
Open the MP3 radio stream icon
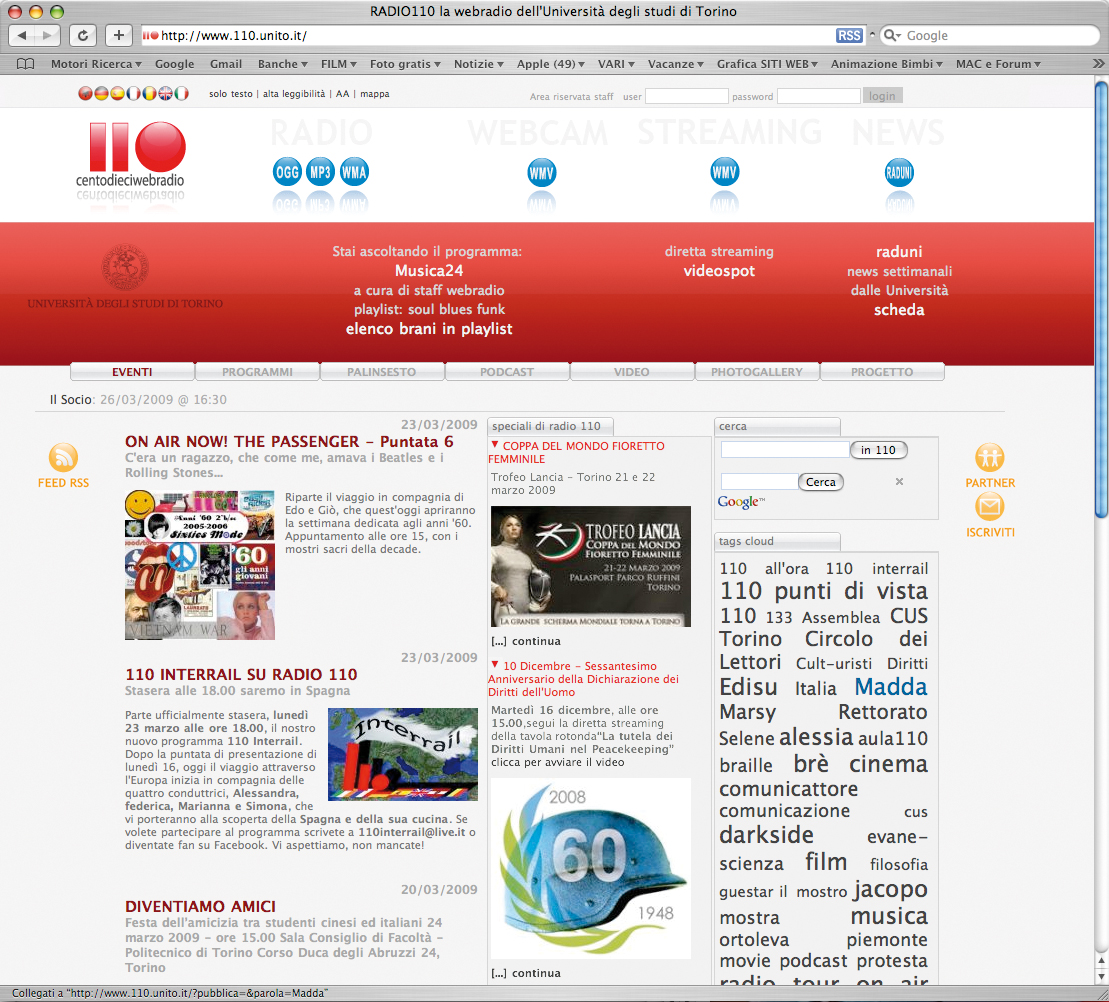coord(320,172)
